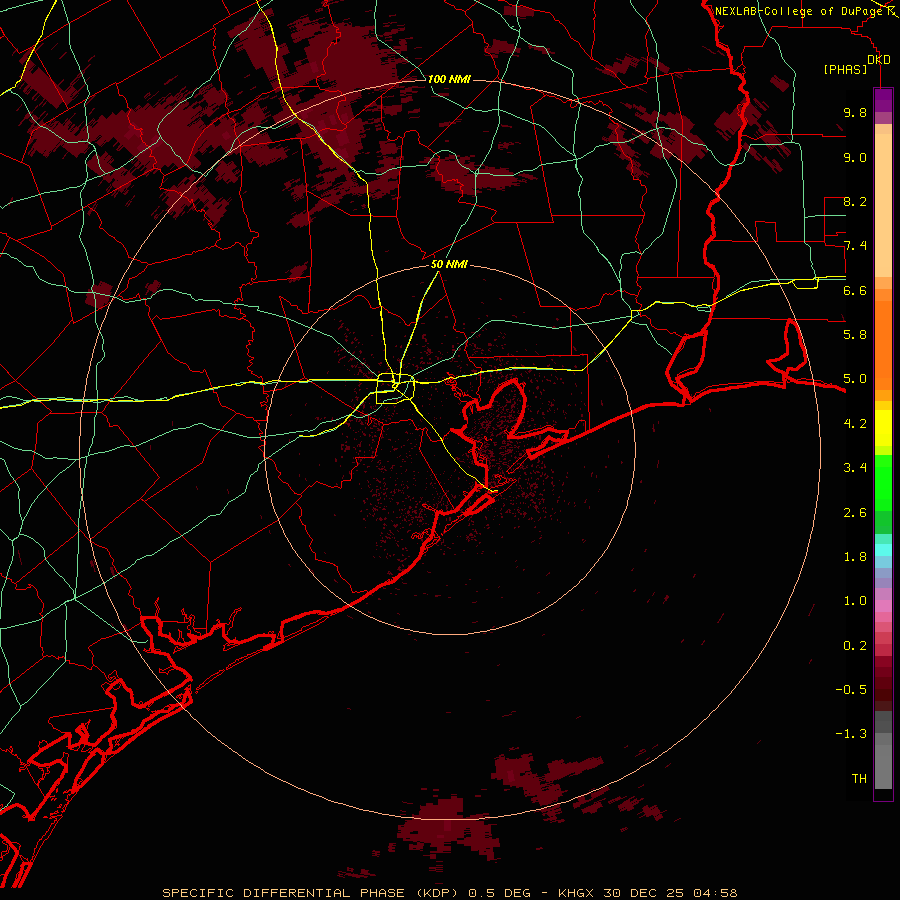Pick the bright orange color bar segment

[883, 344]
